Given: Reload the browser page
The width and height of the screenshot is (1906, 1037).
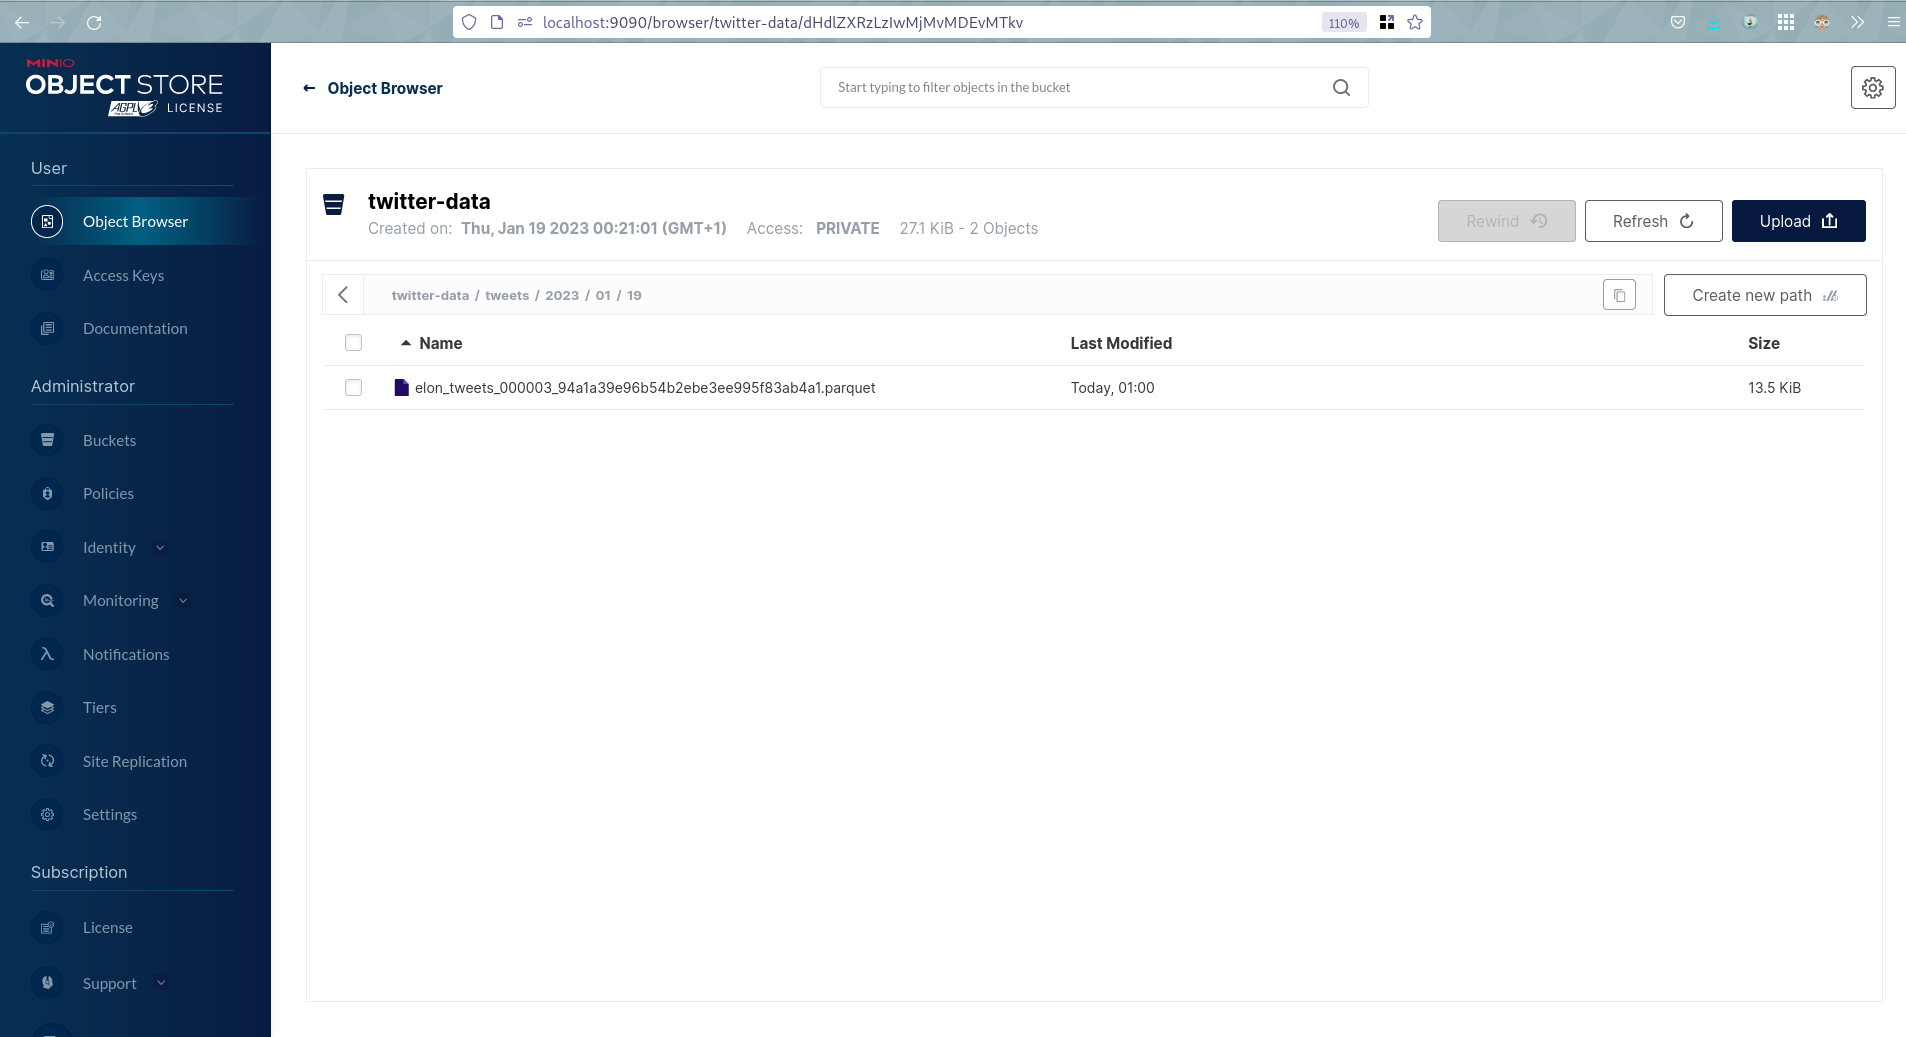Looking at the screenshot, I should tap(94, 22).
